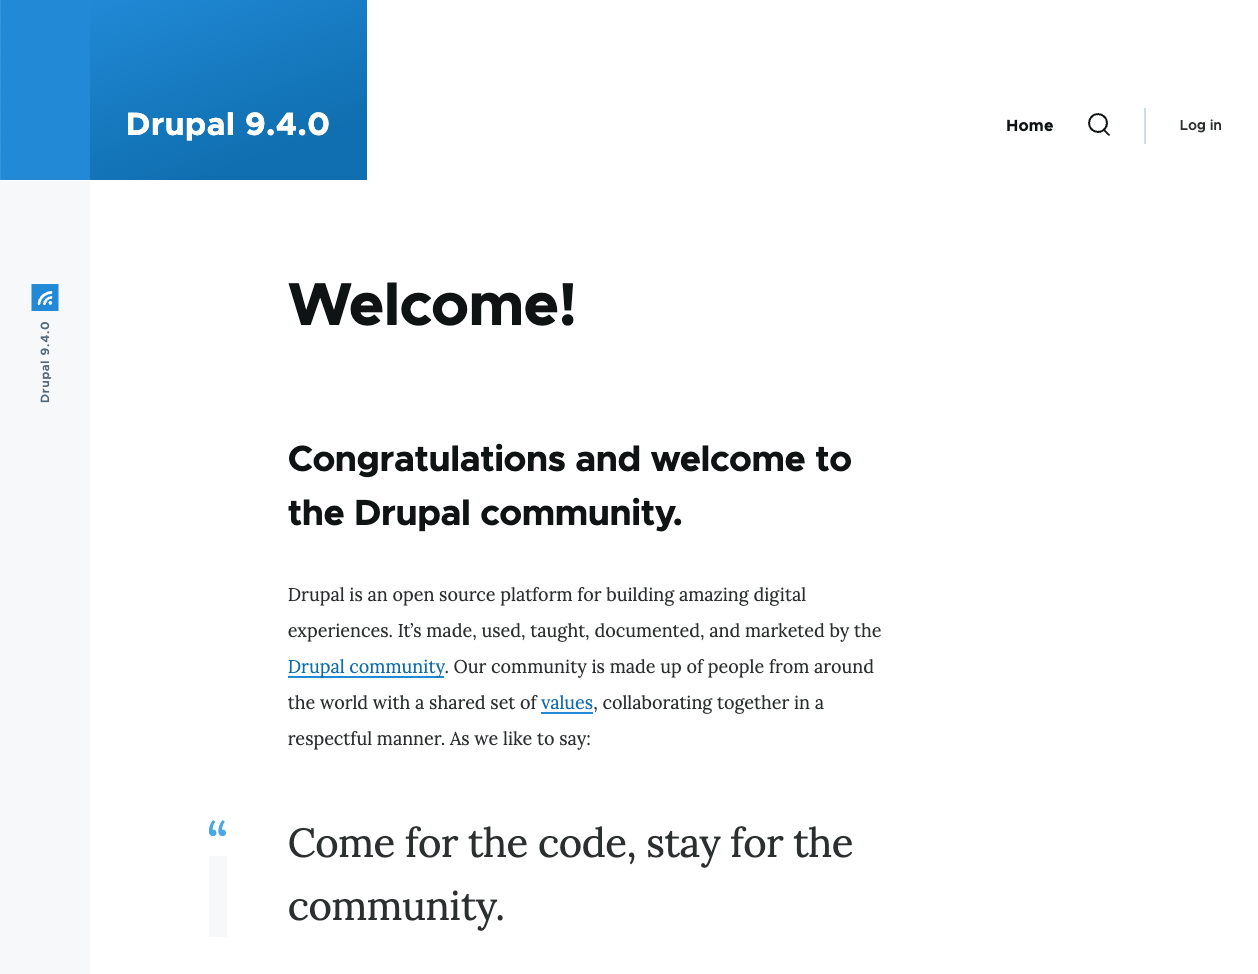Click the Log in link
Screen dimensions: 1258x974
(x=1200, y=125)
